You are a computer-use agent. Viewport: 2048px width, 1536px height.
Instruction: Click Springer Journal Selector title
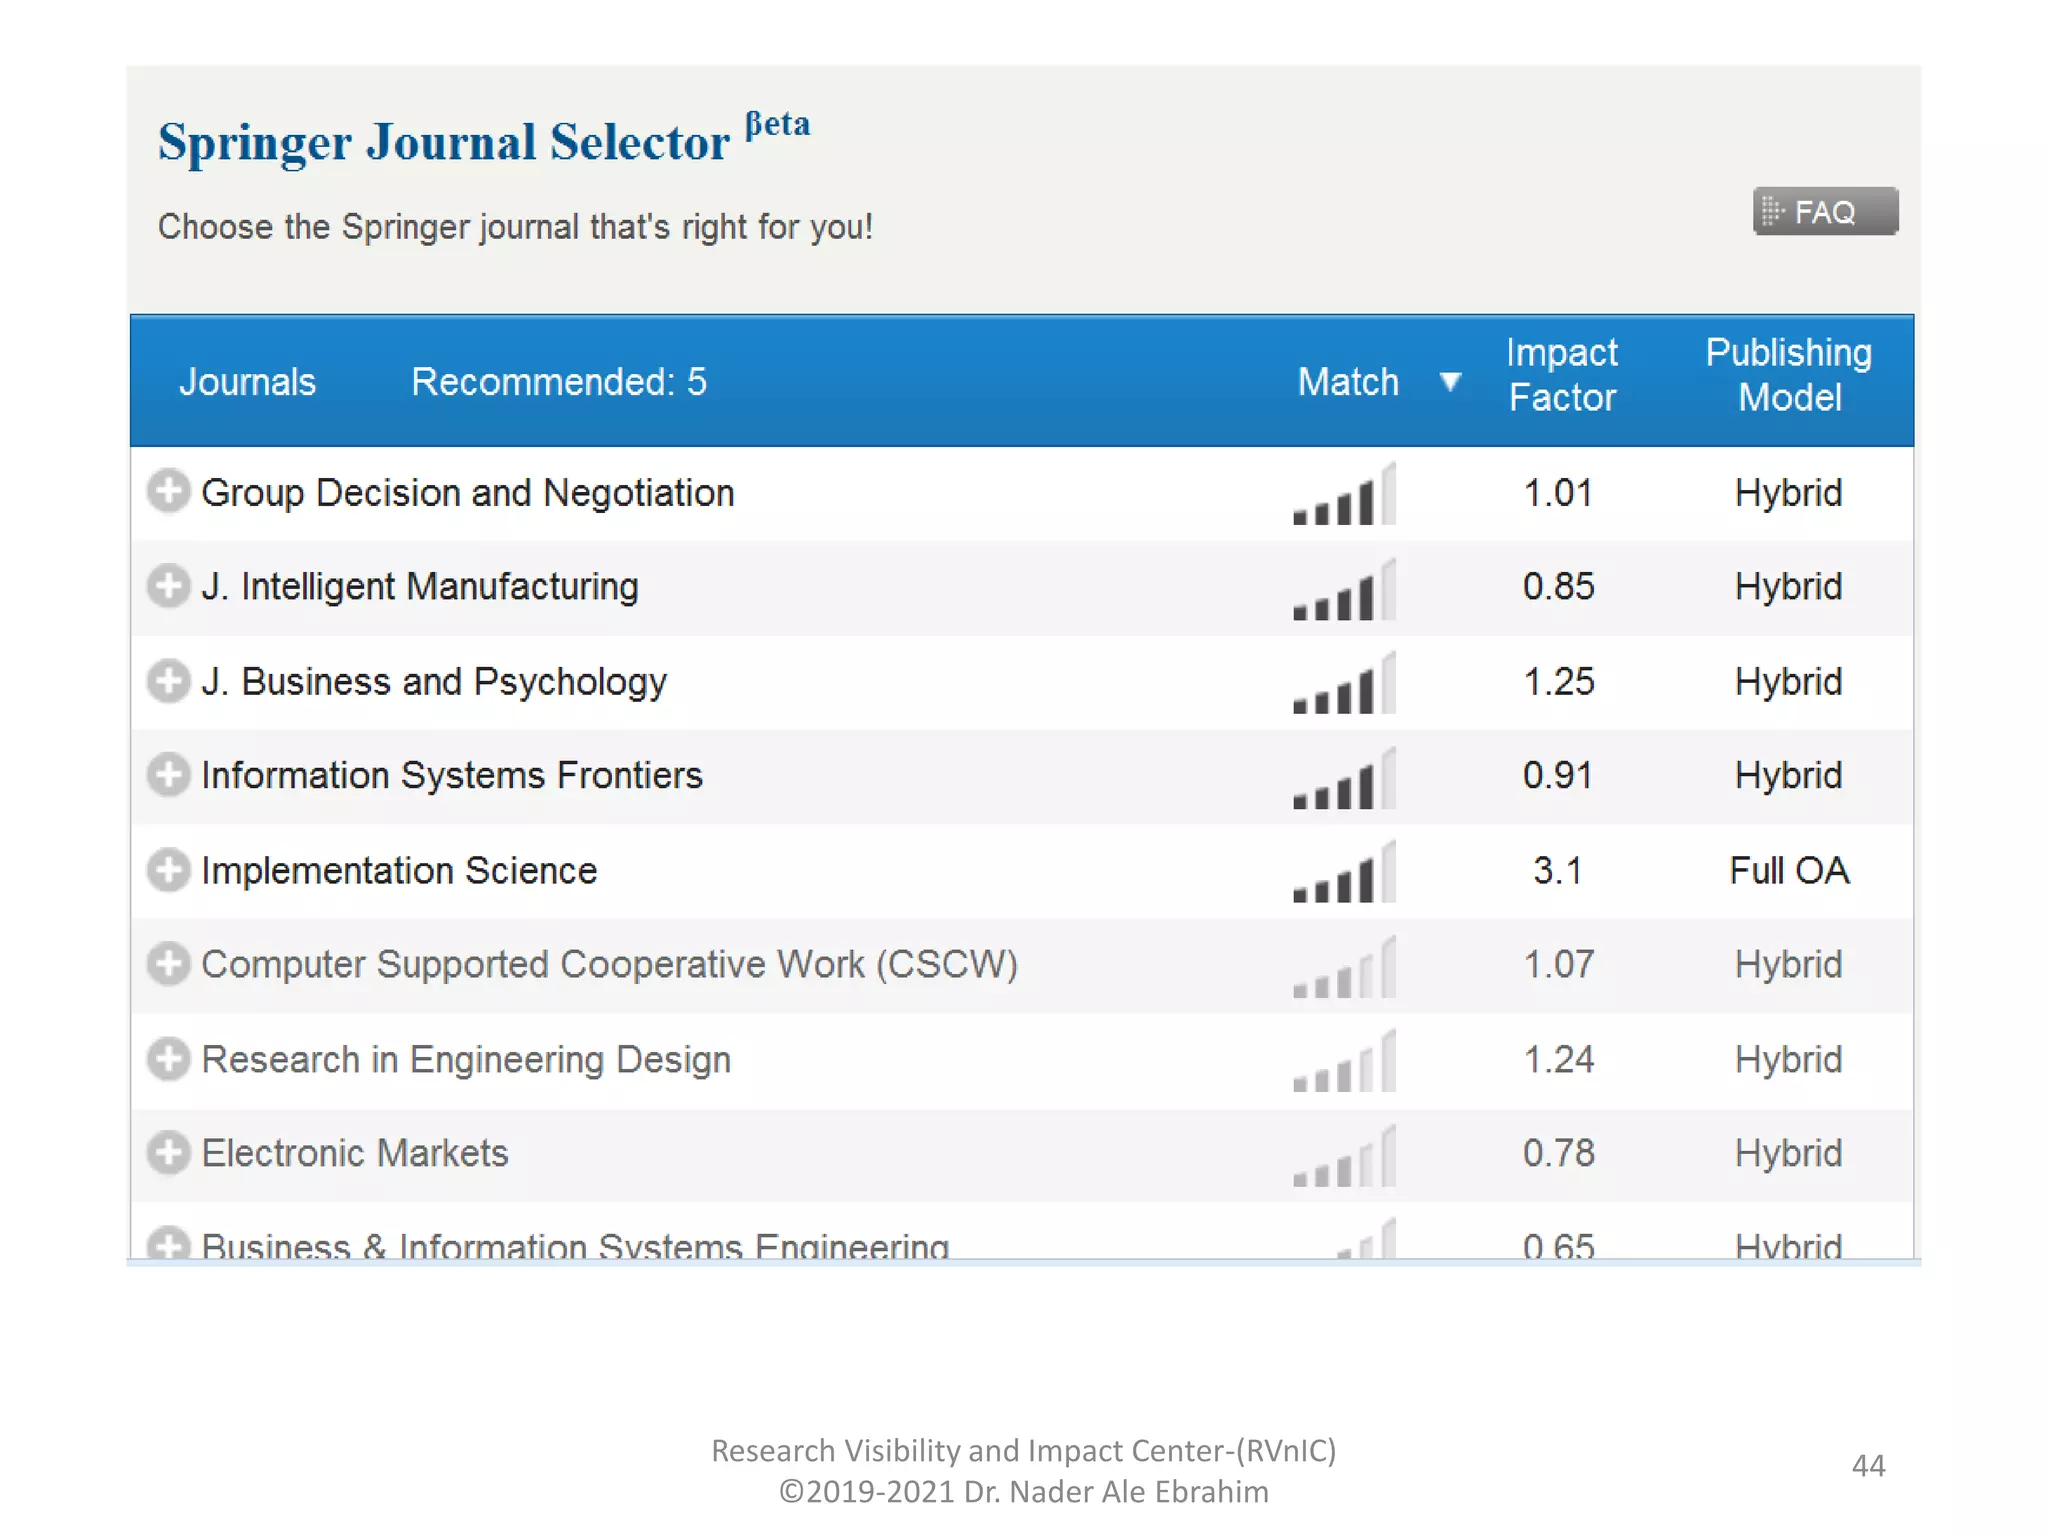[444, 142]
